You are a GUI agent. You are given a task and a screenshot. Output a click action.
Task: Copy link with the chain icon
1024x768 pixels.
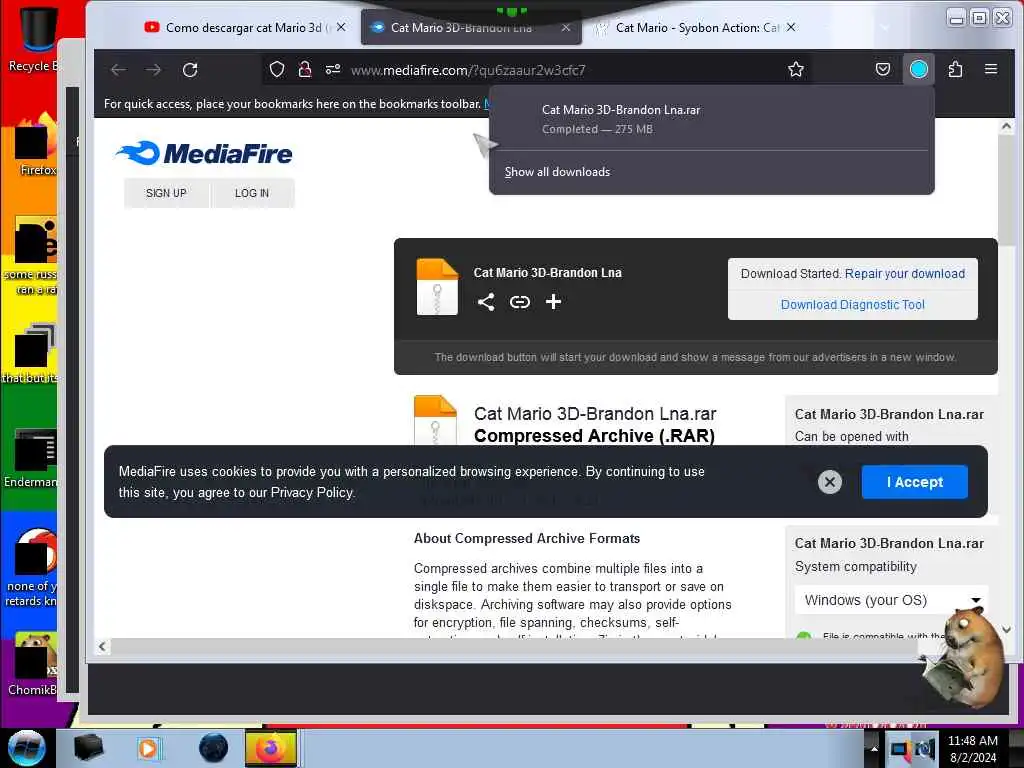[x=520, y=302]
